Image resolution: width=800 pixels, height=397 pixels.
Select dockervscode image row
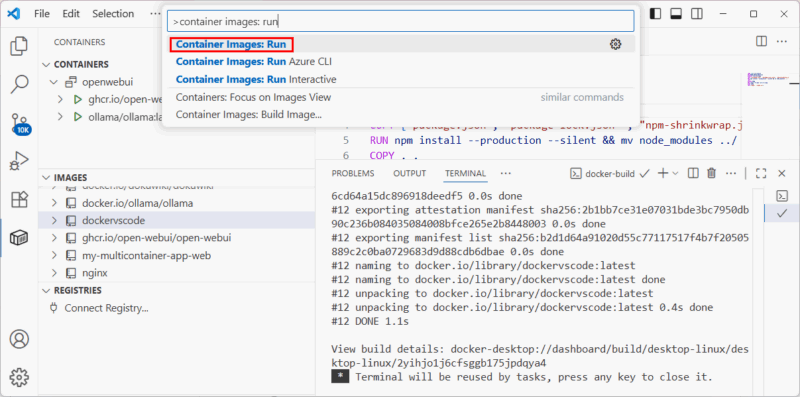pyautogui.click(x=177, y=220)
